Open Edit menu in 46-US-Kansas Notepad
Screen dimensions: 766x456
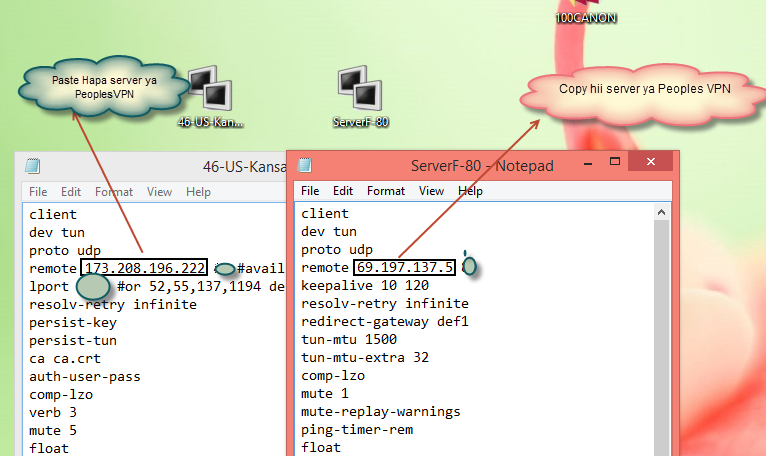(71, 192)
